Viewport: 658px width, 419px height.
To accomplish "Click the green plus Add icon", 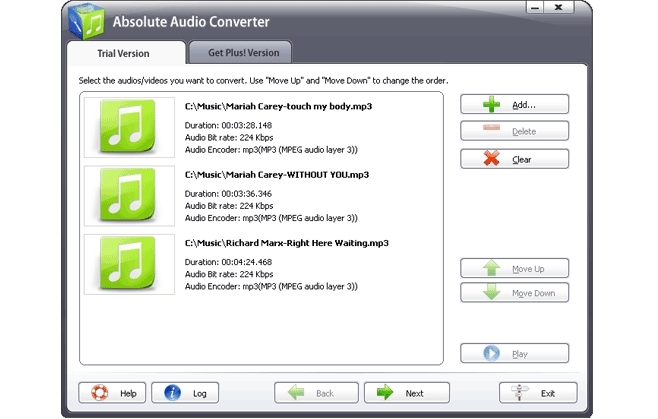I will tap(491, 105).
